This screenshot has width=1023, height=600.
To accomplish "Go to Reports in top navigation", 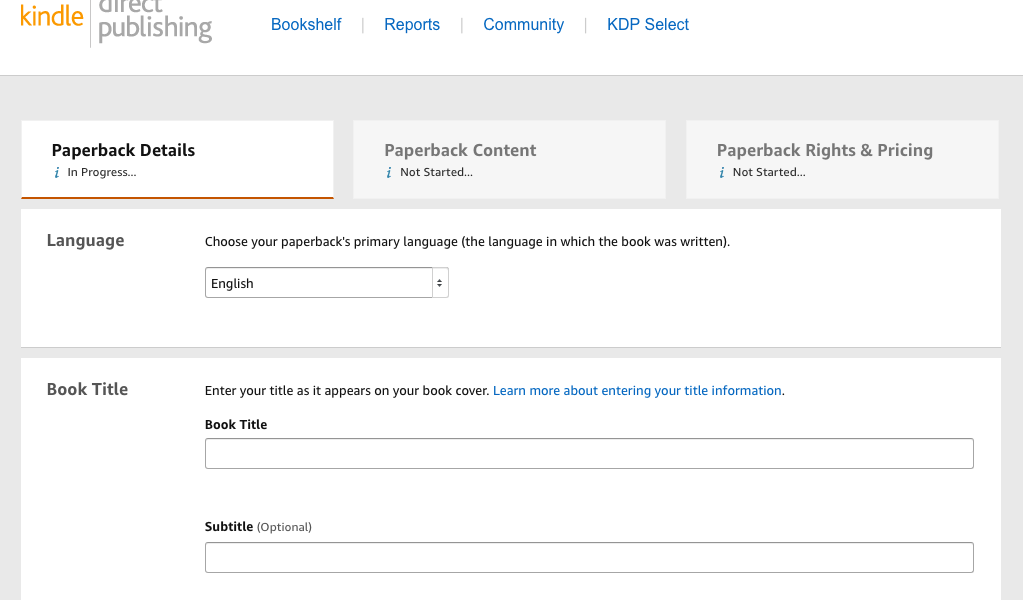I will [x=412, y=25].
